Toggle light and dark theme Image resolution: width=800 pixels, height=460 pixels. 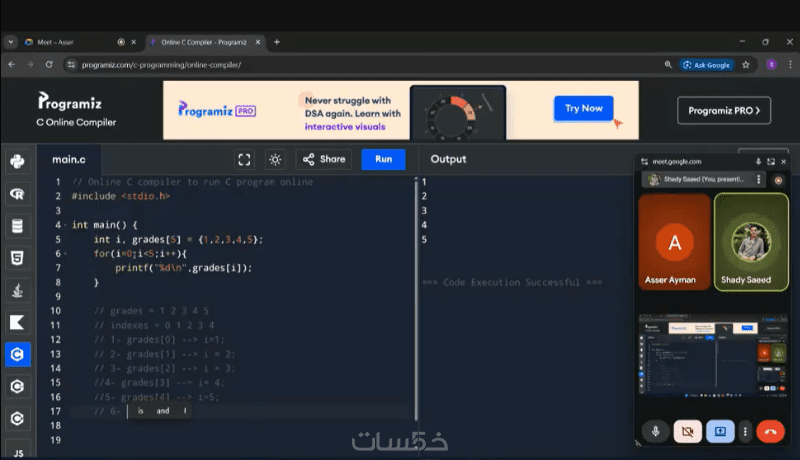click(275, 160)
